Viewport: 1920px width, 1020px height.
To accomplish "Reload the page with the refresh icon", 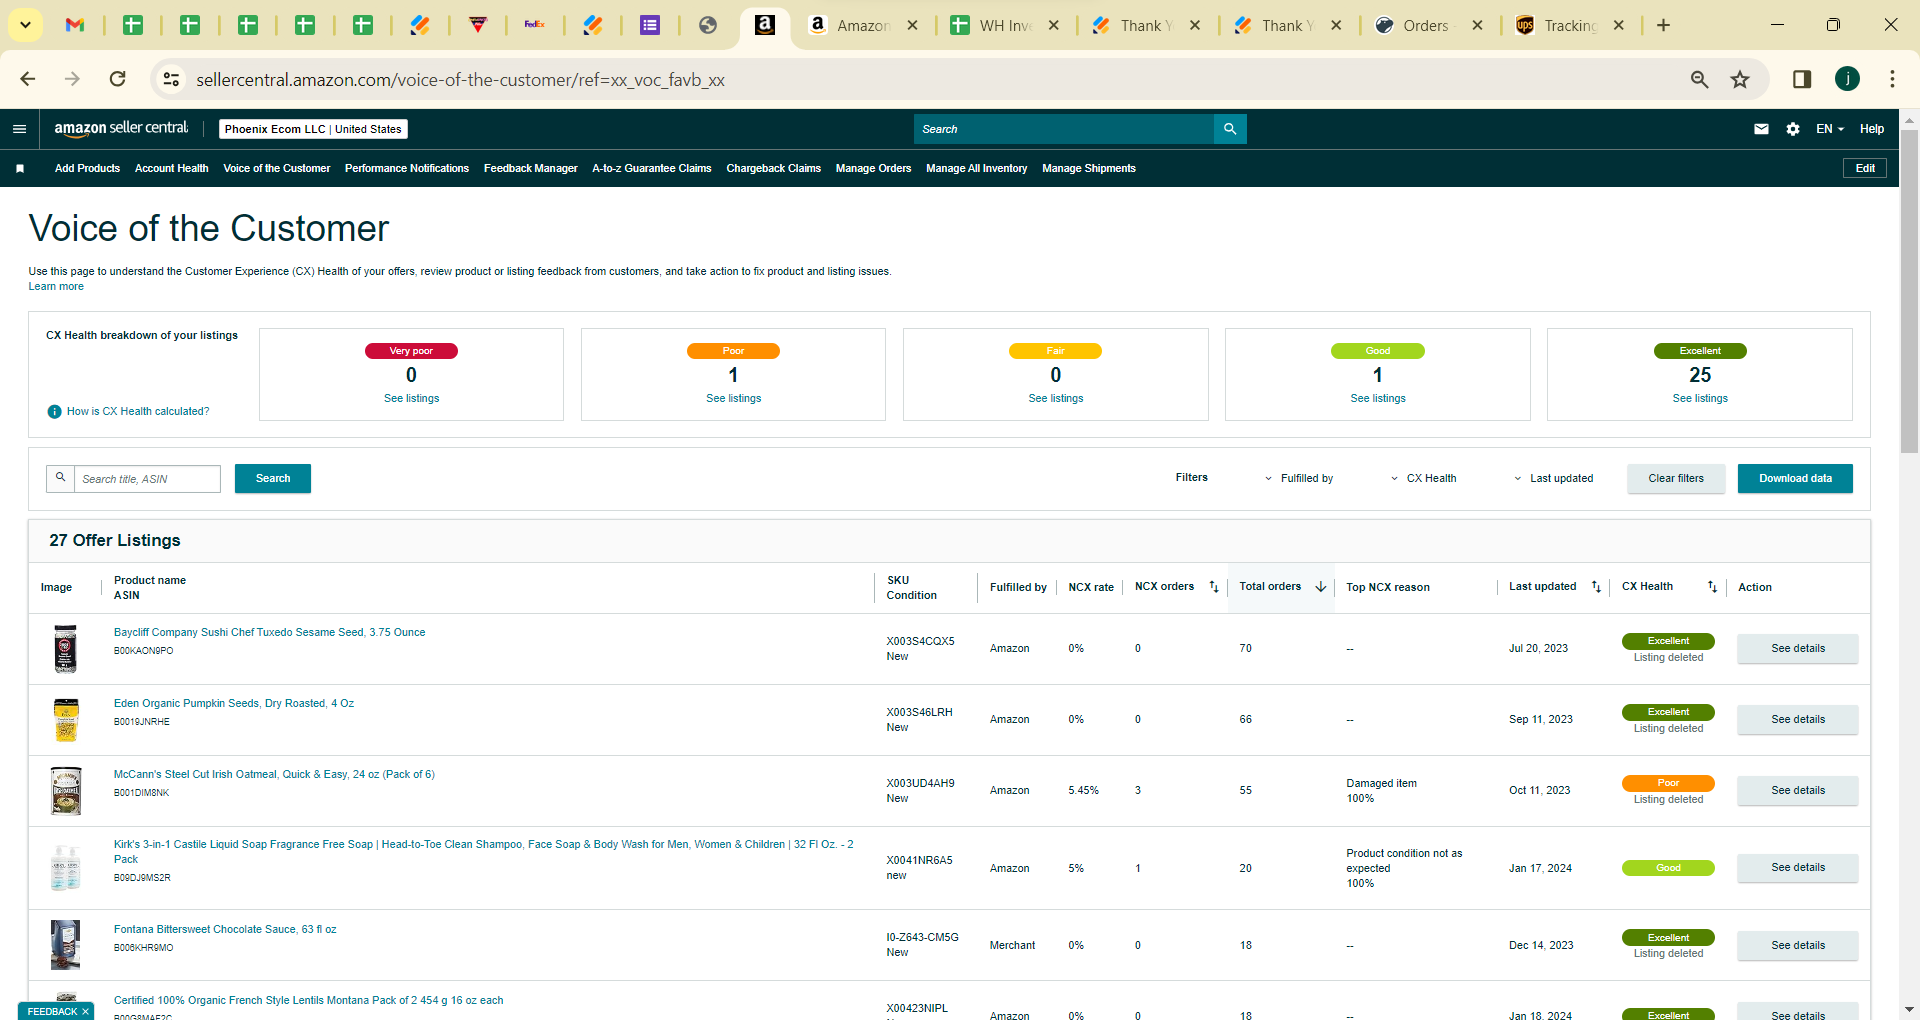I will click(x=118, y=79).
